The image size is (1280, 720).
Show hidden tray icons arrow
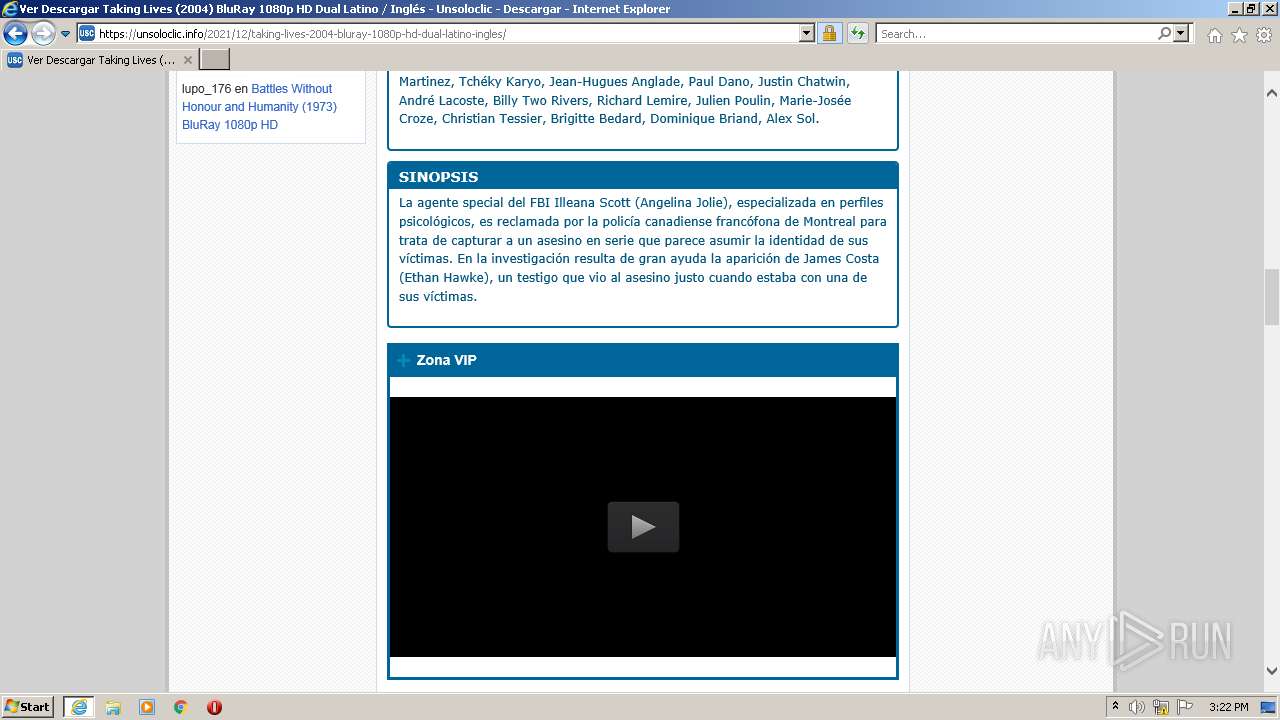click(1115, 707)
